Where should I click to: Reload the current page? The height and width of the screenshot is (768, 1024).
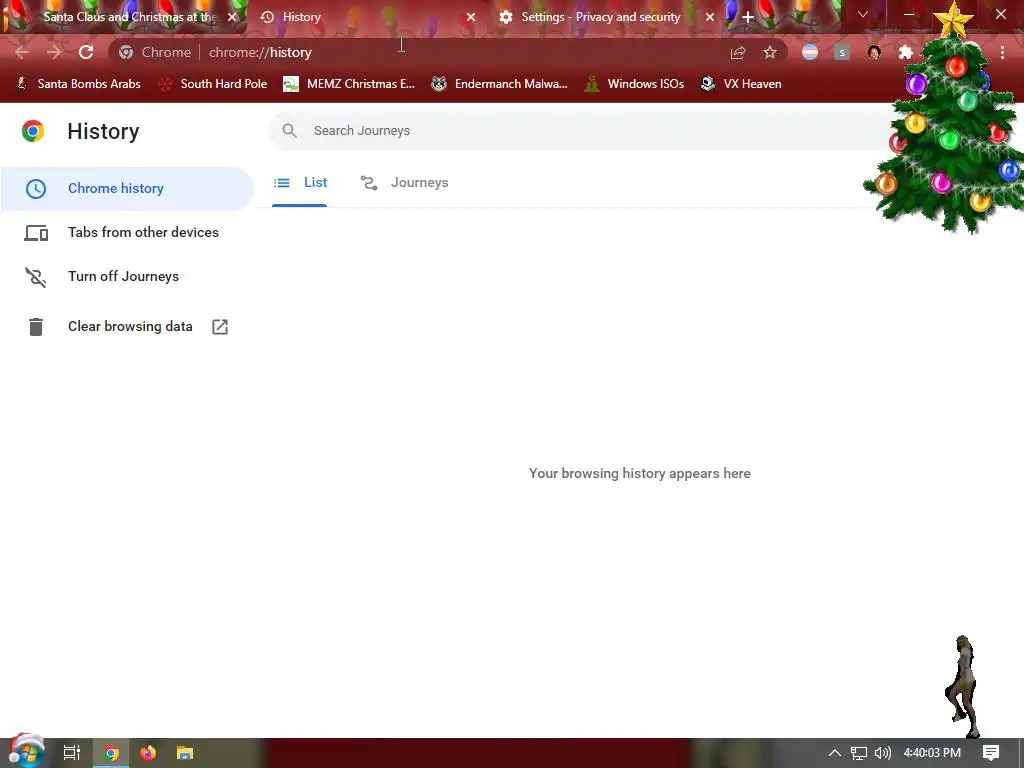coord(86,52)
